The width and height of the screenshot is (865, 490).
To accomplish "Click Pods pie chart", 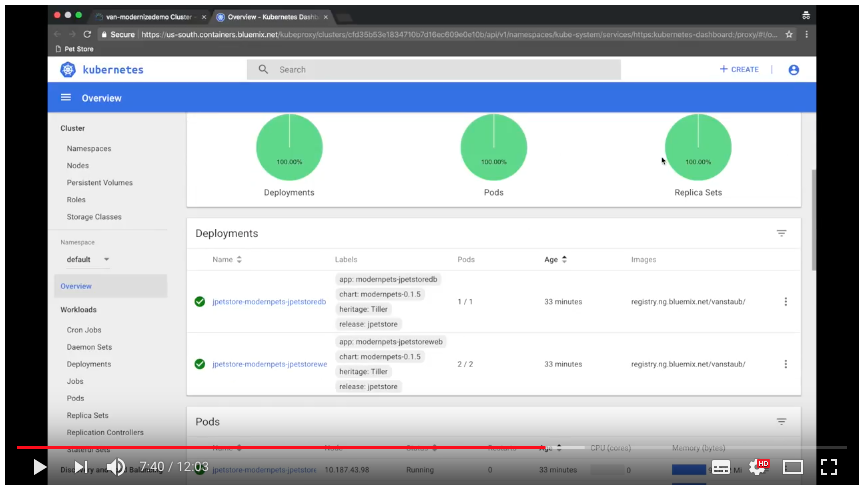I will (494, 147).
